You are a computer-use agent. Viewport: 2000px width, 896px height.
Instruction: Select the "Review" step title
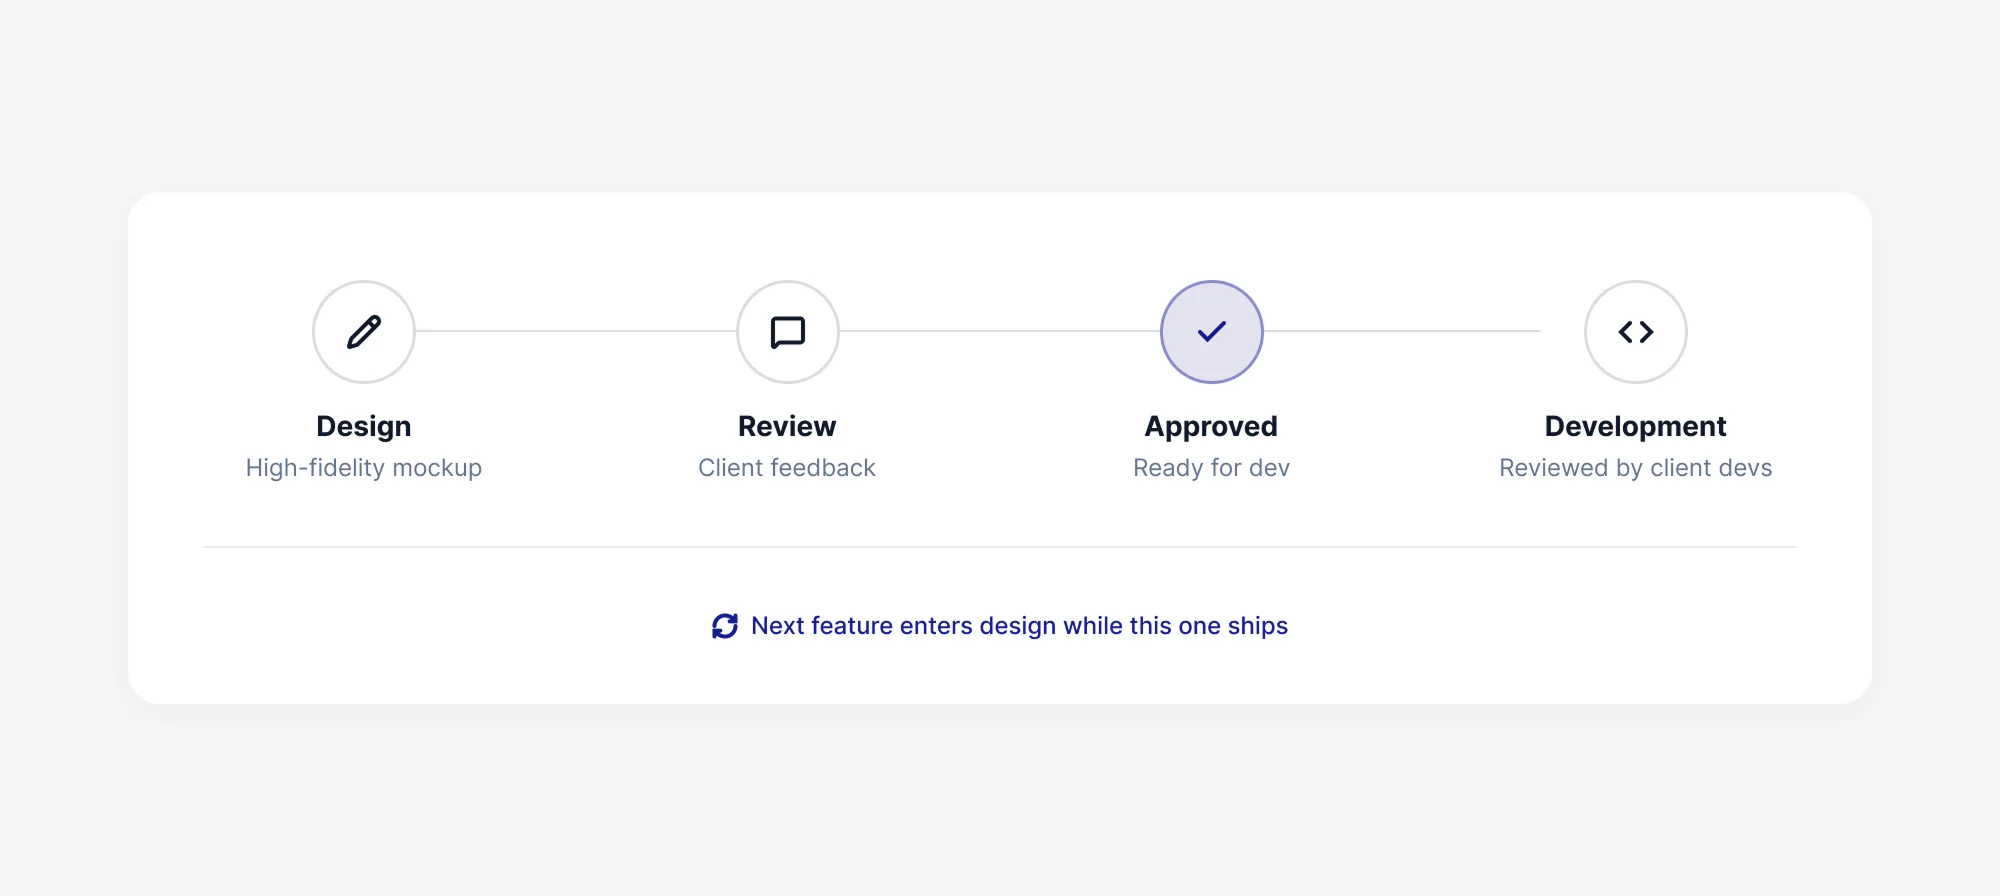[787, 427]
